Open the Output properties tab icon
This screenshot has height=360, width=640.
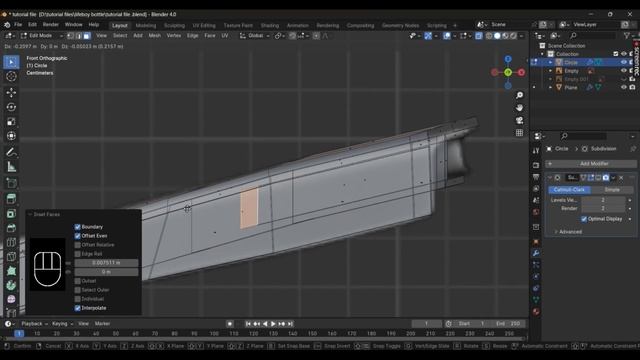click(536, 177)
